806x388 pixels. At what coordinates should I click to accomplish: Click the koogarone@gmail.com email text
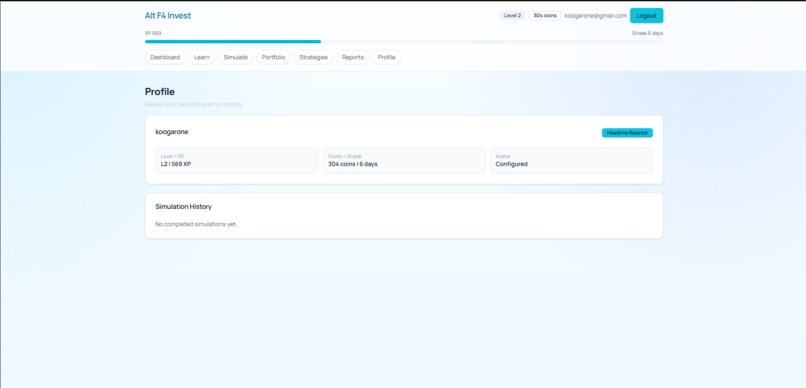(x=596, y=15)
